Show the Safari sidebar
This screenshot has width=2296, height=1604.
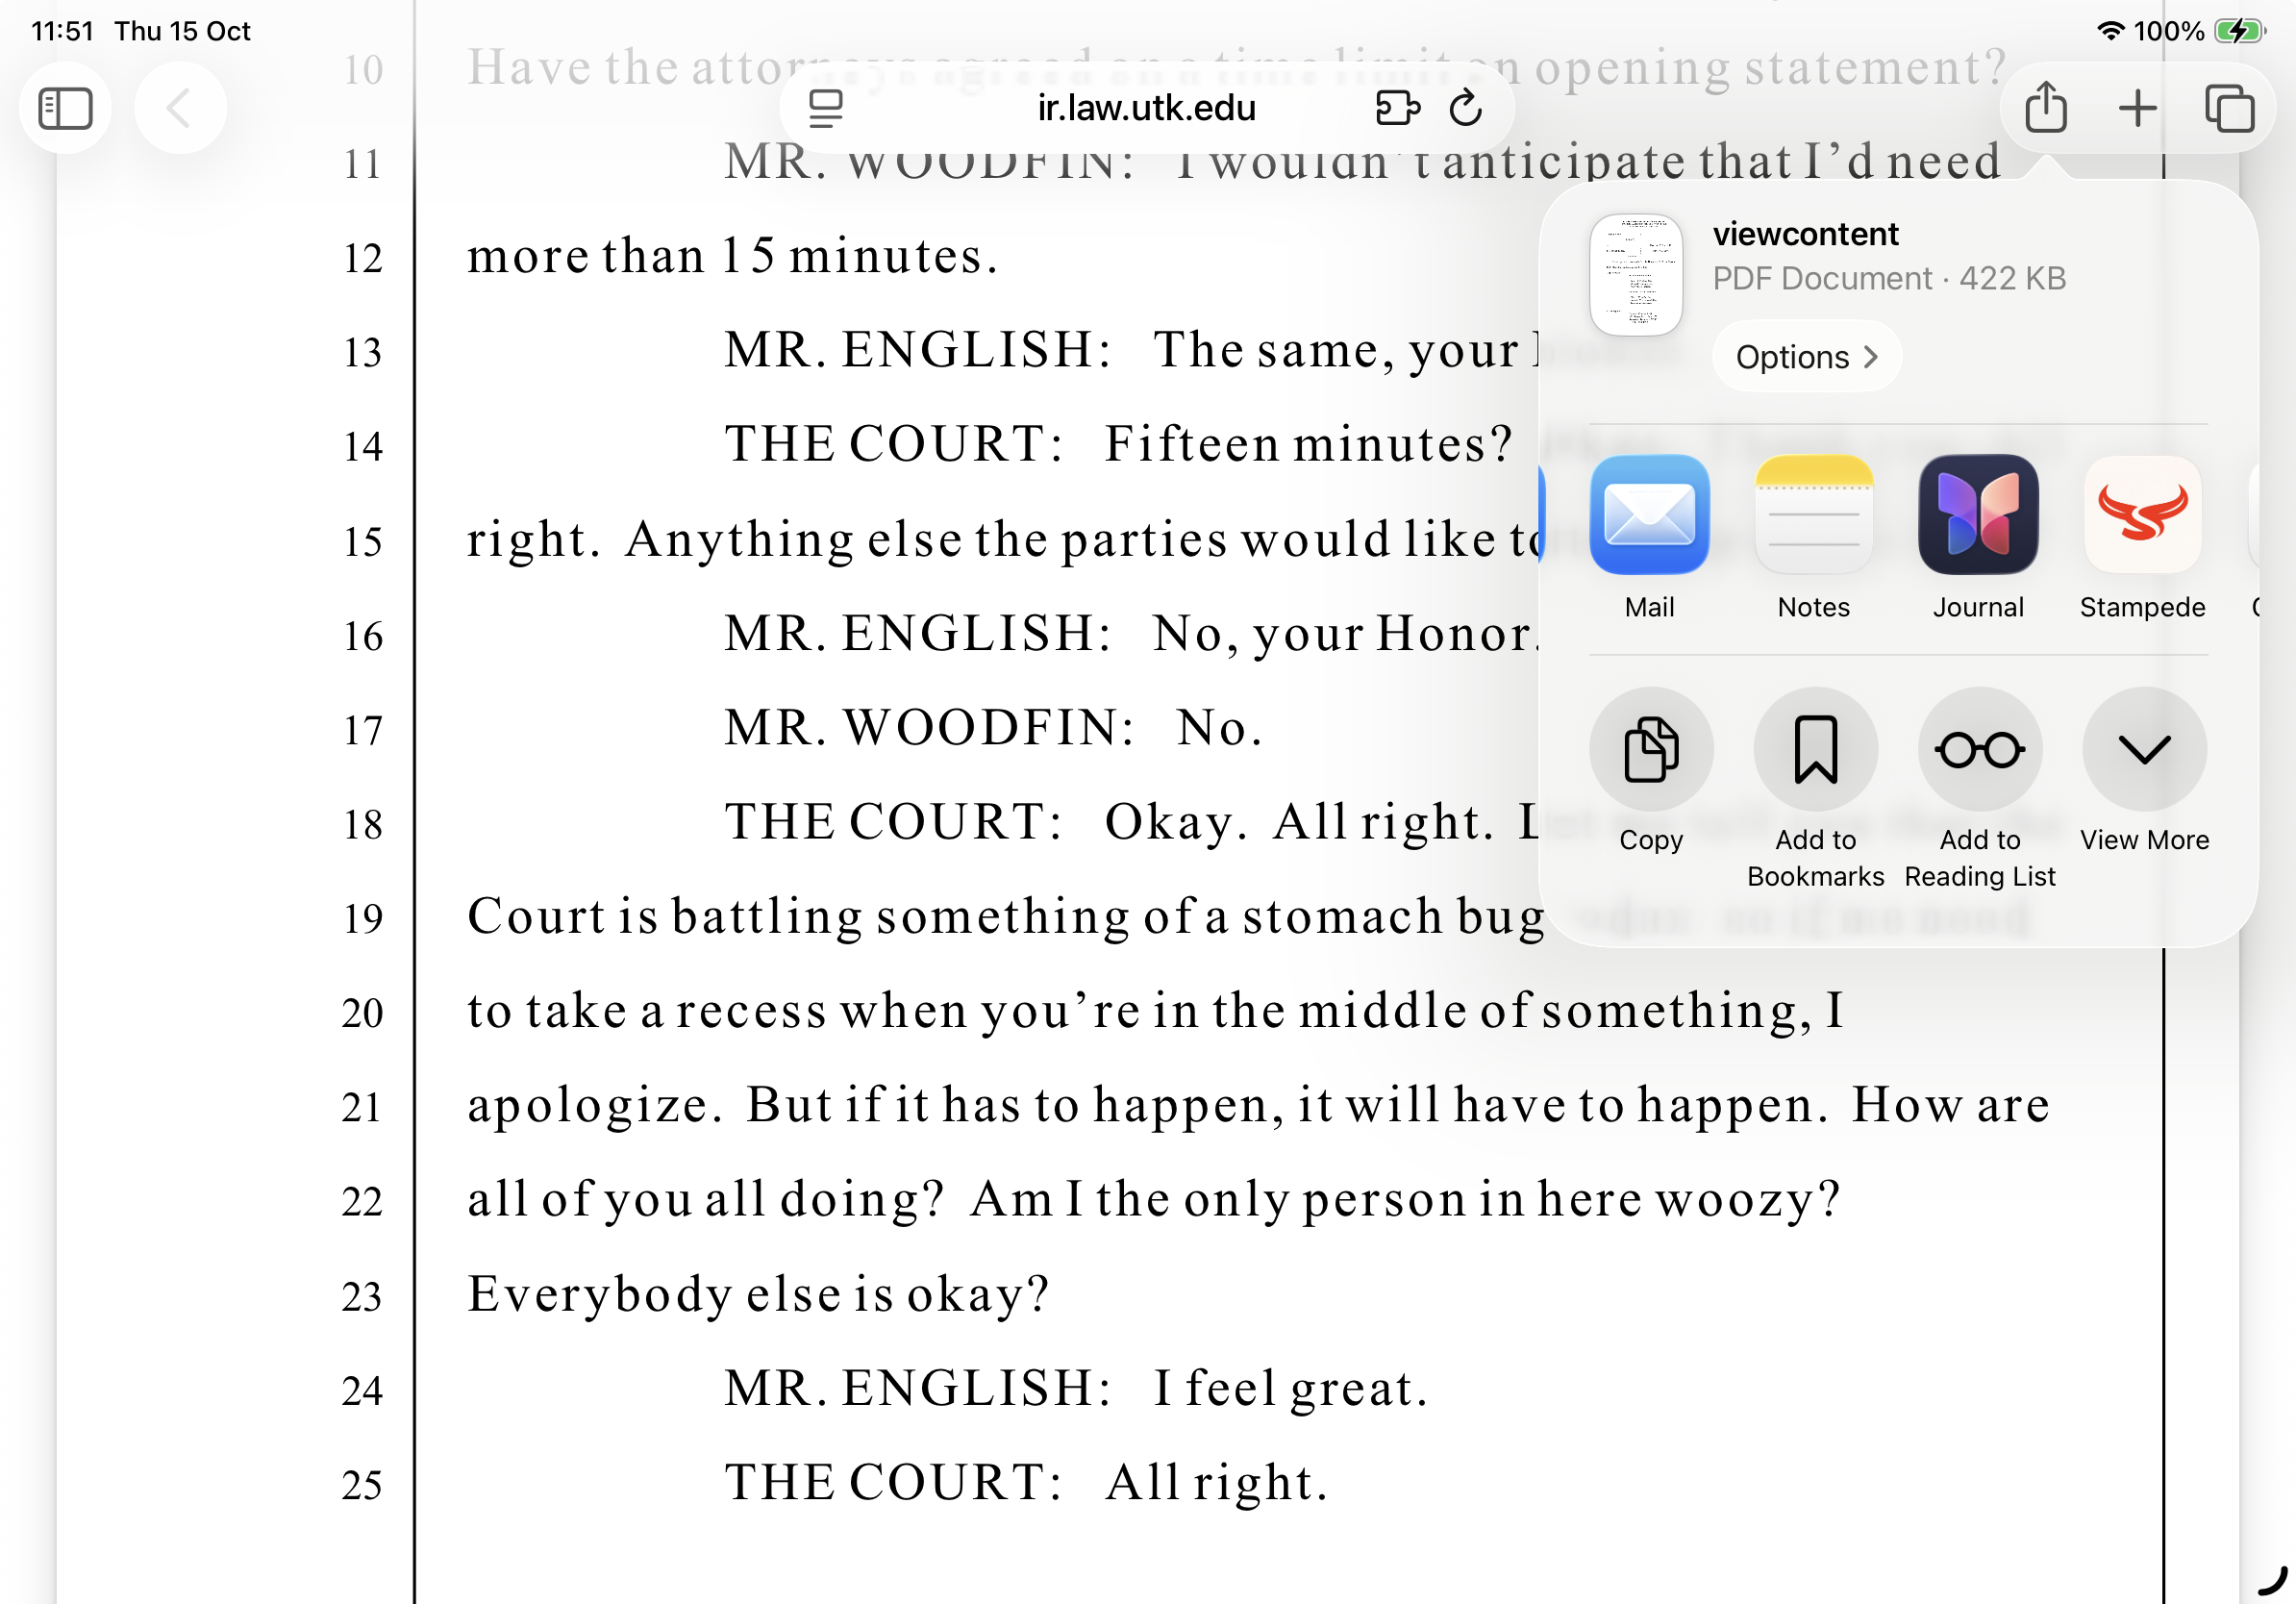coord(65,108)
